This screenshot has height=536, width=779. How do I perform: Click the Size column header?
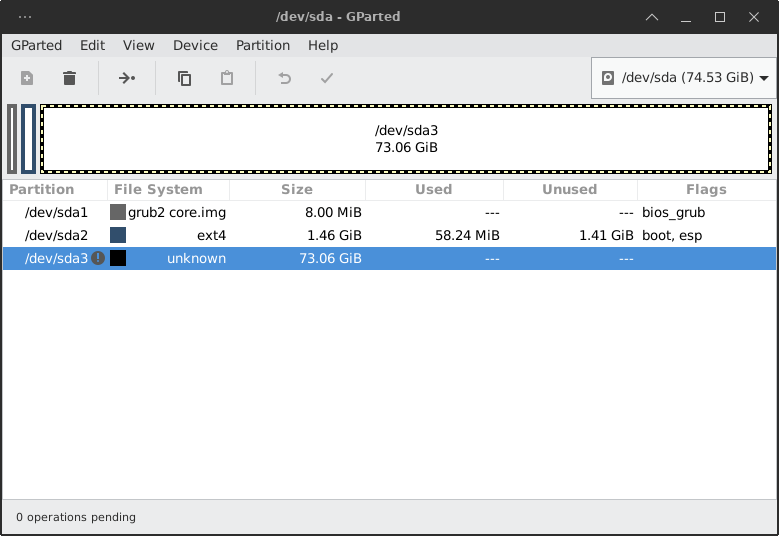[x=297, y=189]
